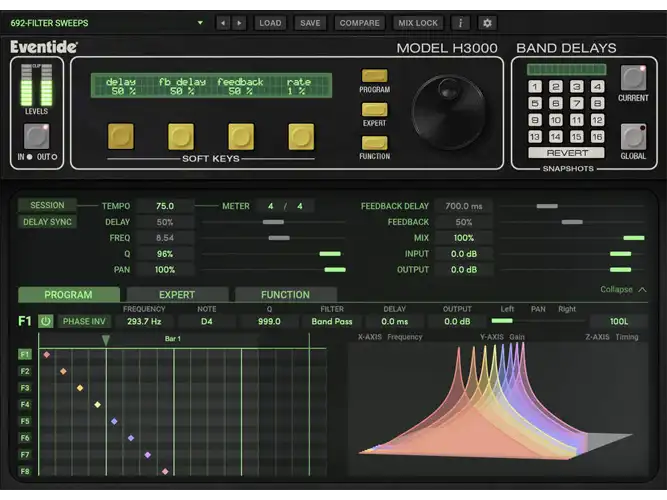Click the LOAD button
The image size is (667, 500).
click(270, 23)
